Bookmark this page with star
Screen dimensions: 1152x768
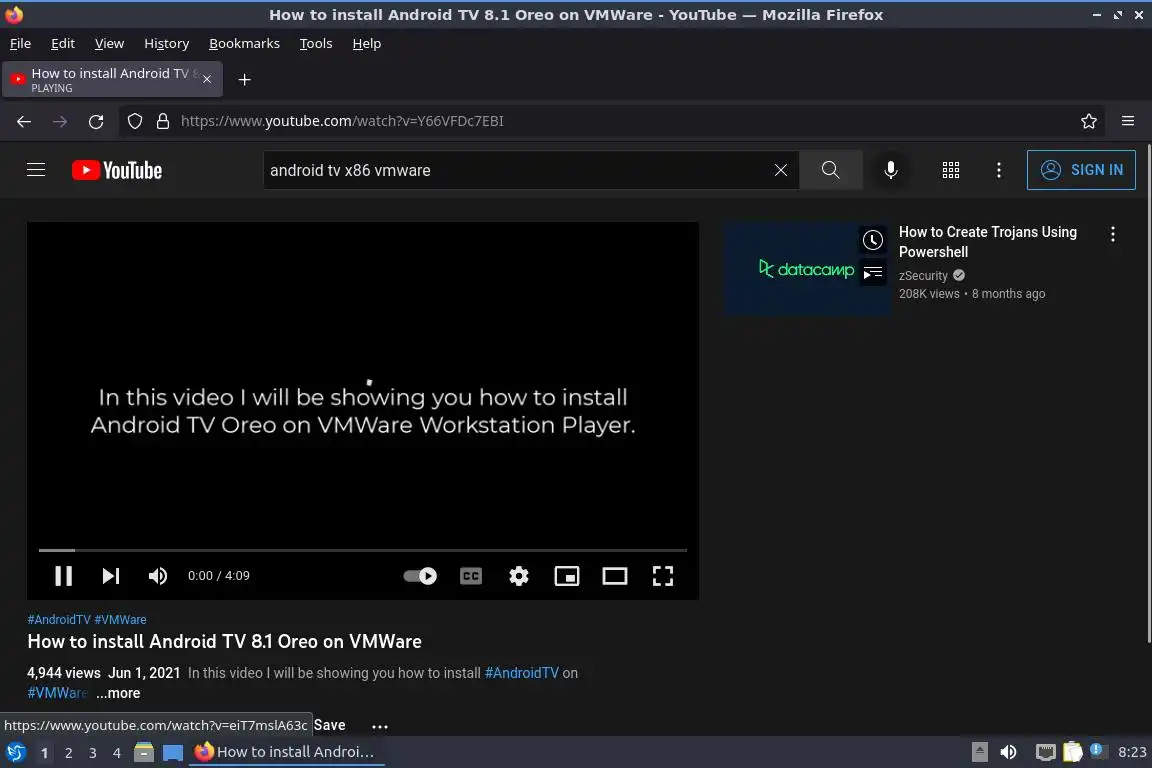click(x=1089, y=121)
